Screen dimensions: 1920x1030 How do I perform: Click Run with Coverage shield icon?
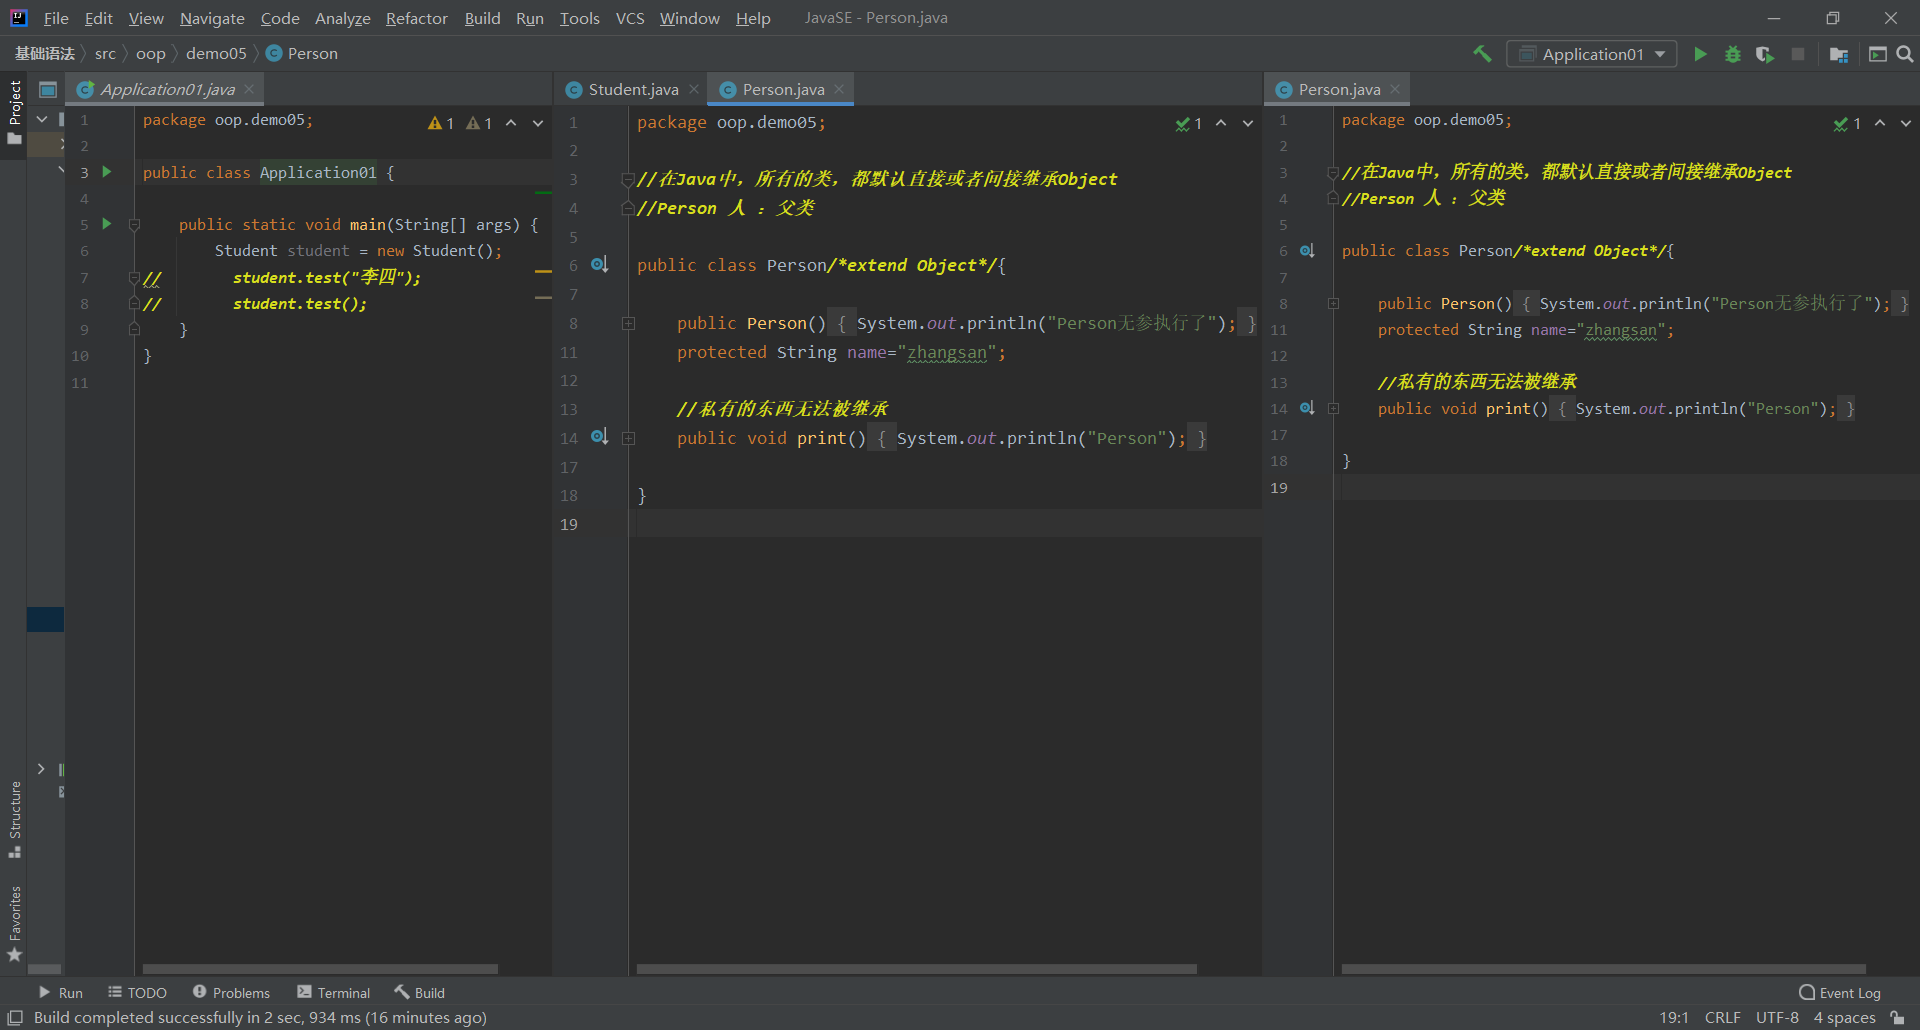[x=1765, y=54]
